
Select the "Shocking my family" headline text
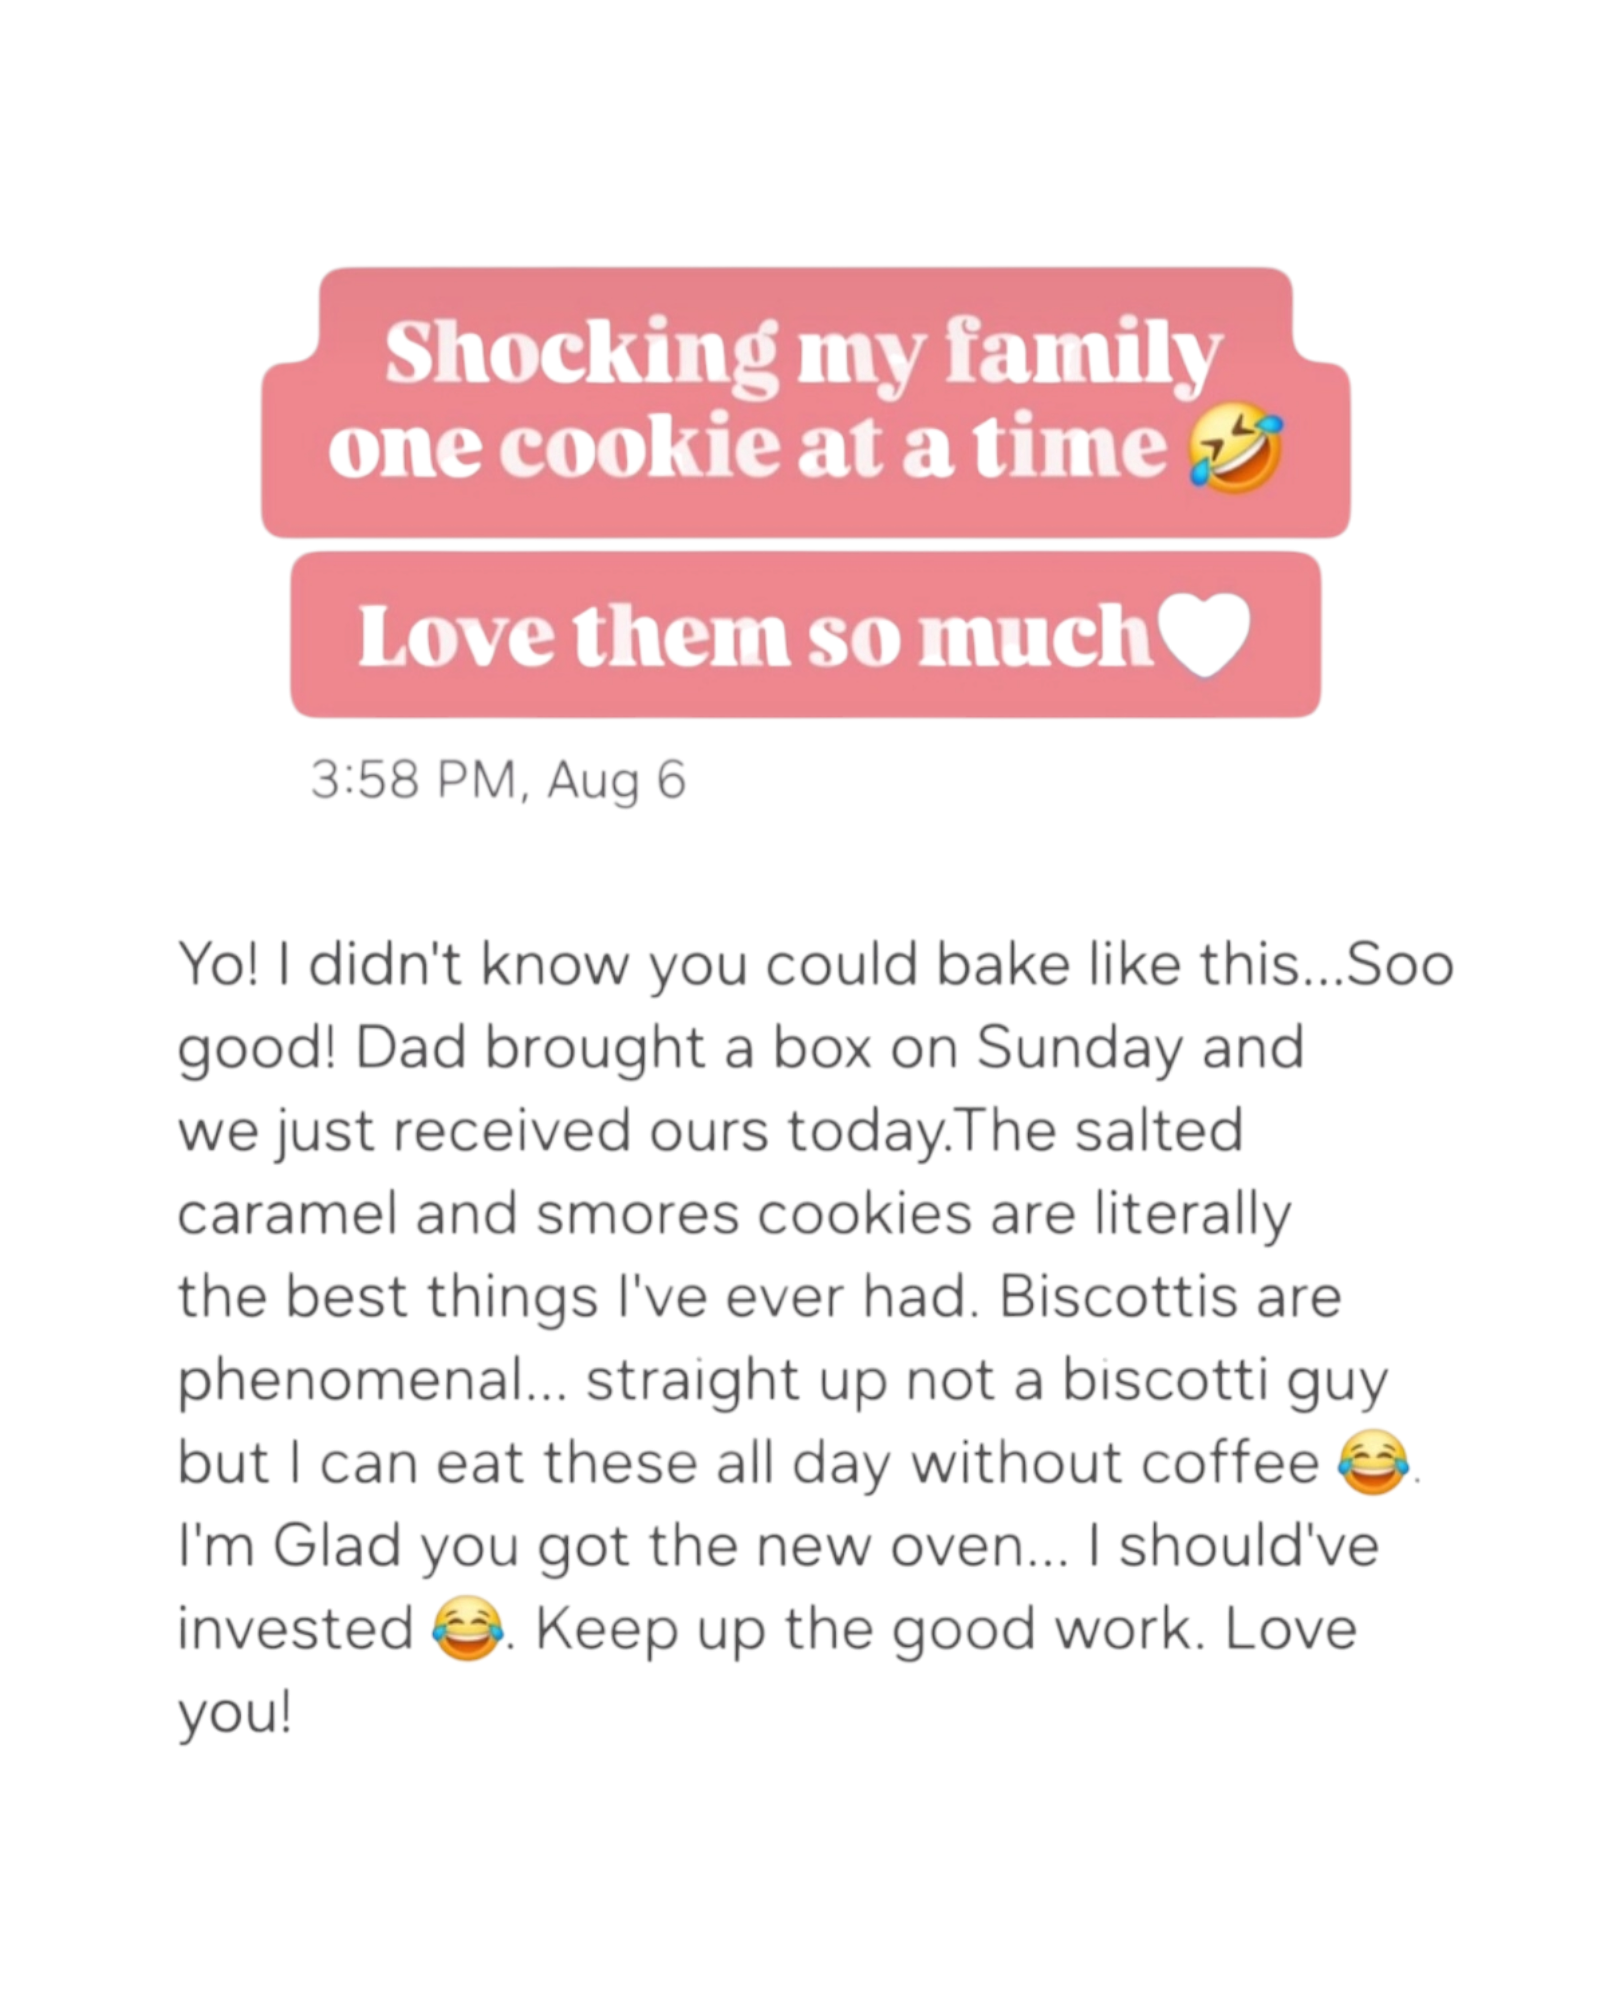tap(803, 354)
